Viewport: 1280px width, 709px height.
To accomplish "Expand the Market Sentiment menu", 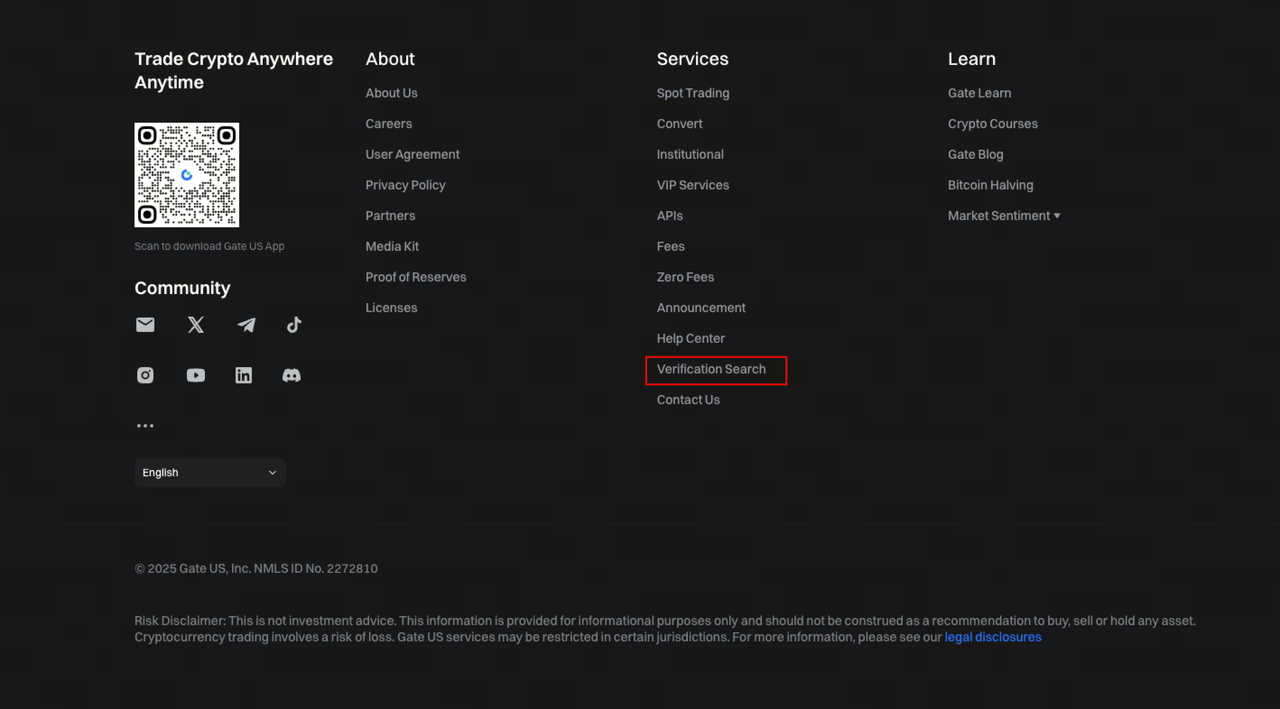I will click(x=1003, y=216).
